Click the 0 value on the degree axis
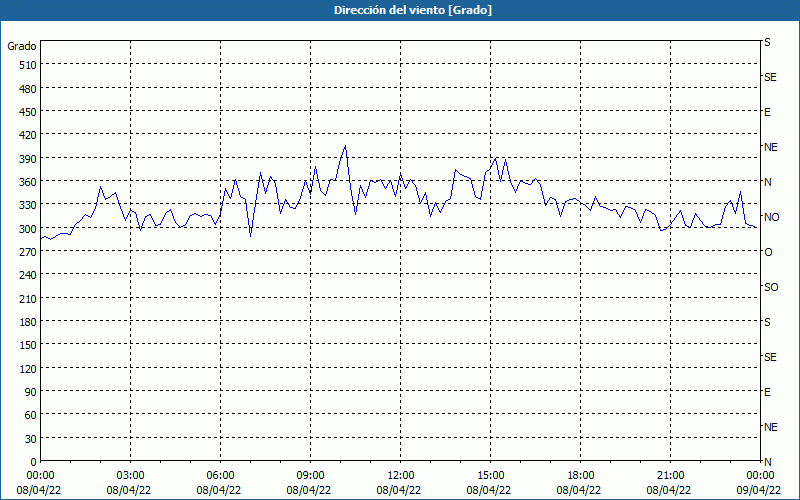800x500 pixels. point(34,462)
